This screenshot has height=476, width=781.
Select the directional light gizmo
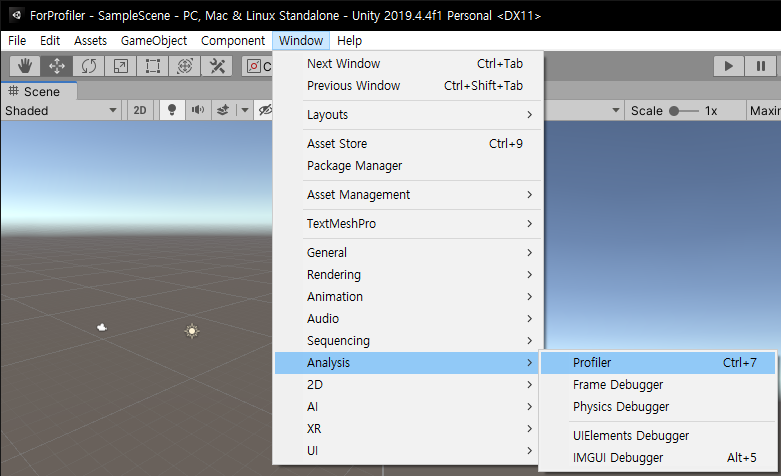point(192,331)
